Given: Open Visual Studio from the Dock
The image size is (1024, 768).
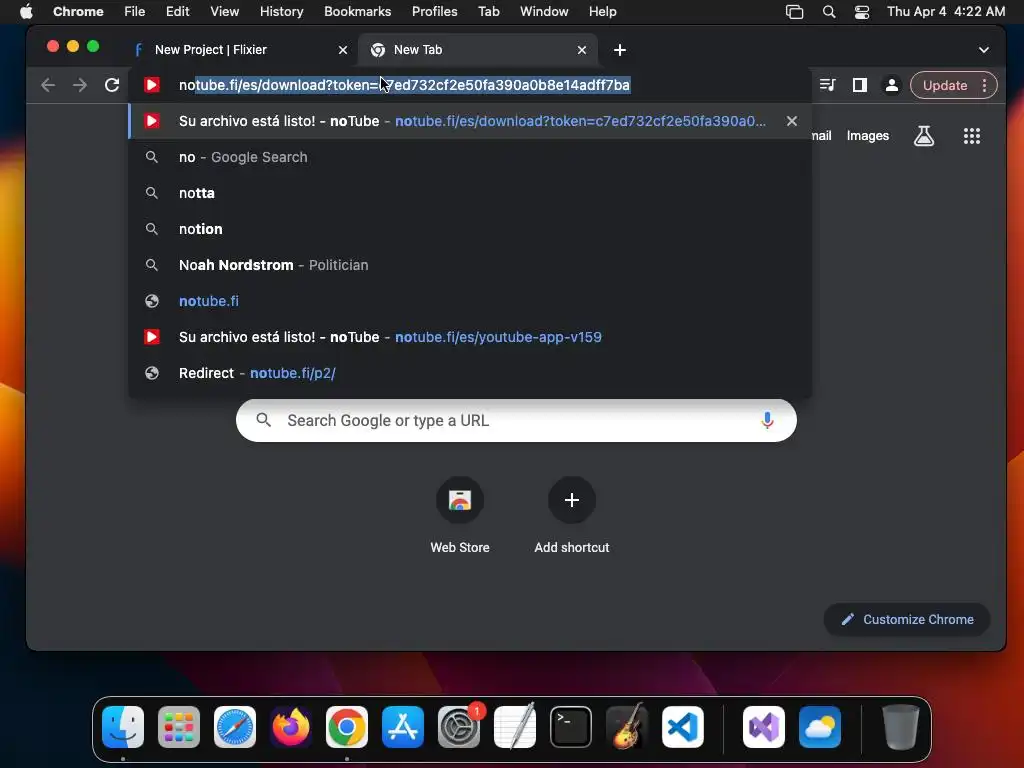Looking at the screenshot, I should (x=763, y=727).
